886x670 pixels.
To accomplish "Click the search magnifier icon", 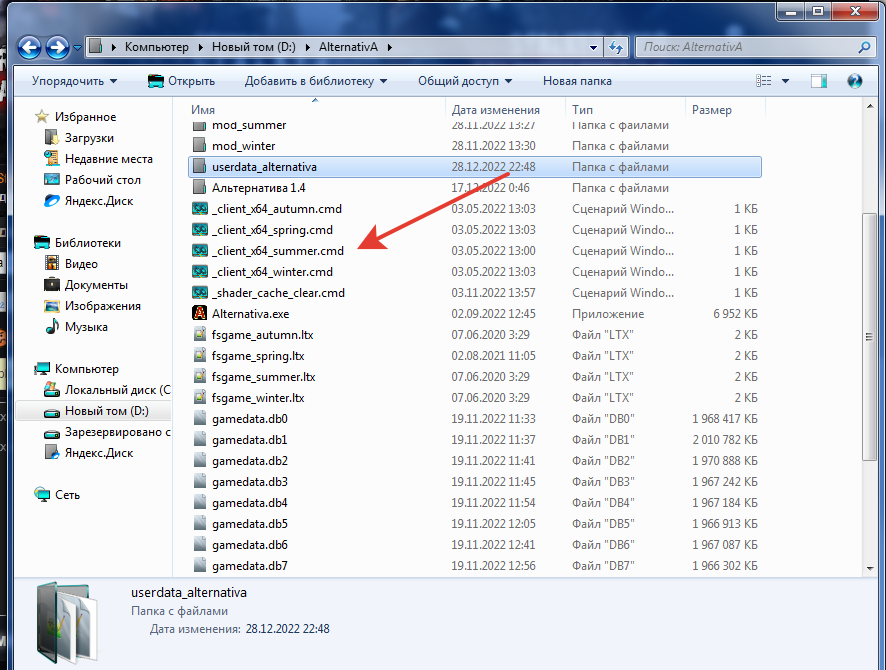I will pyautogui.click(x=864, y=47).
